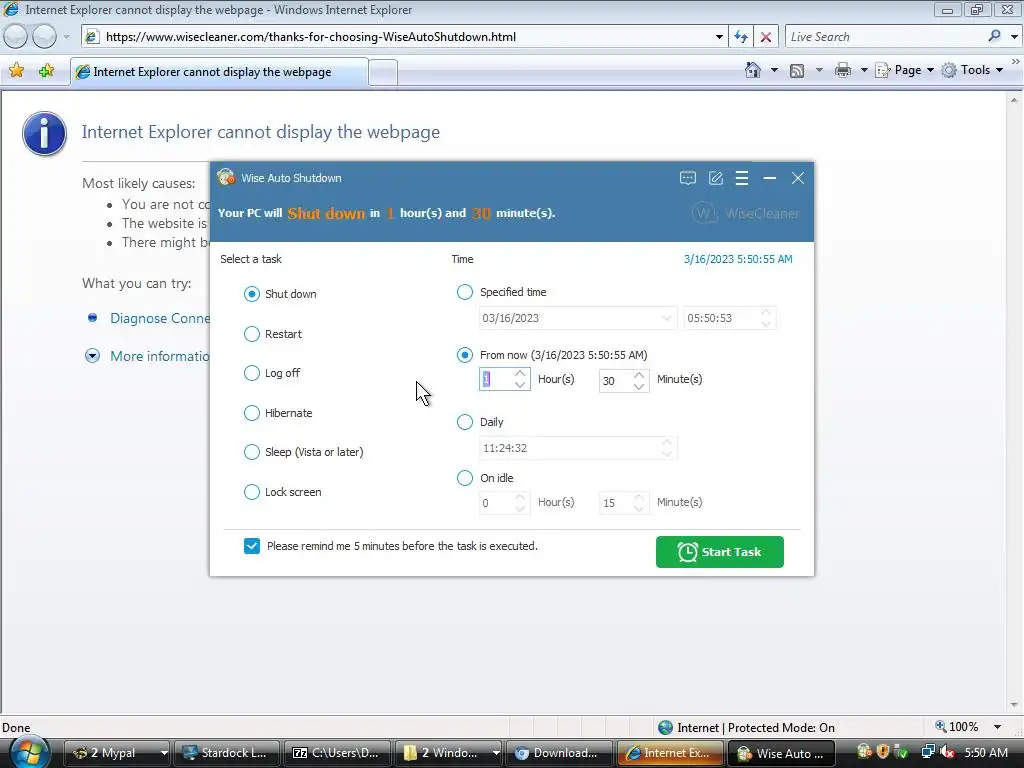
Task: Open the hamburger menu in Wise Auto Shutdown
Action: (742, 178)
